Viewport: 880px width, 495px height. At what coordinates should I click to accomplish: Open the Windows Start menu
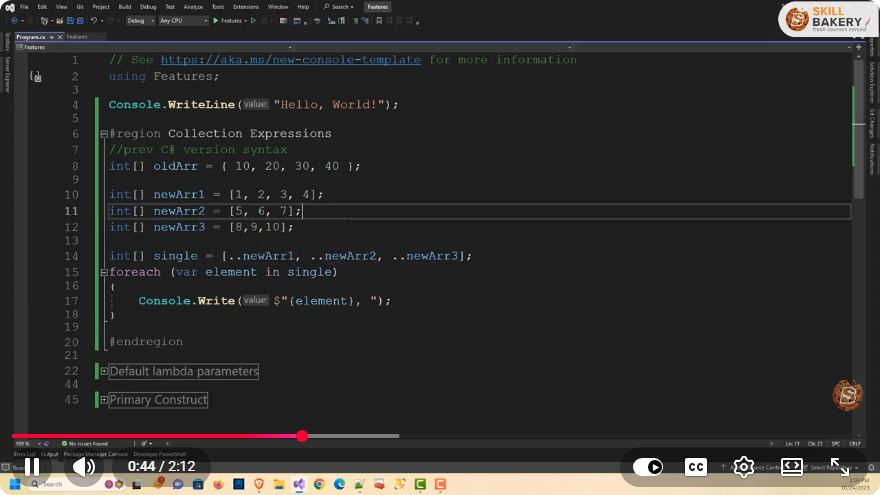point(15,484)
